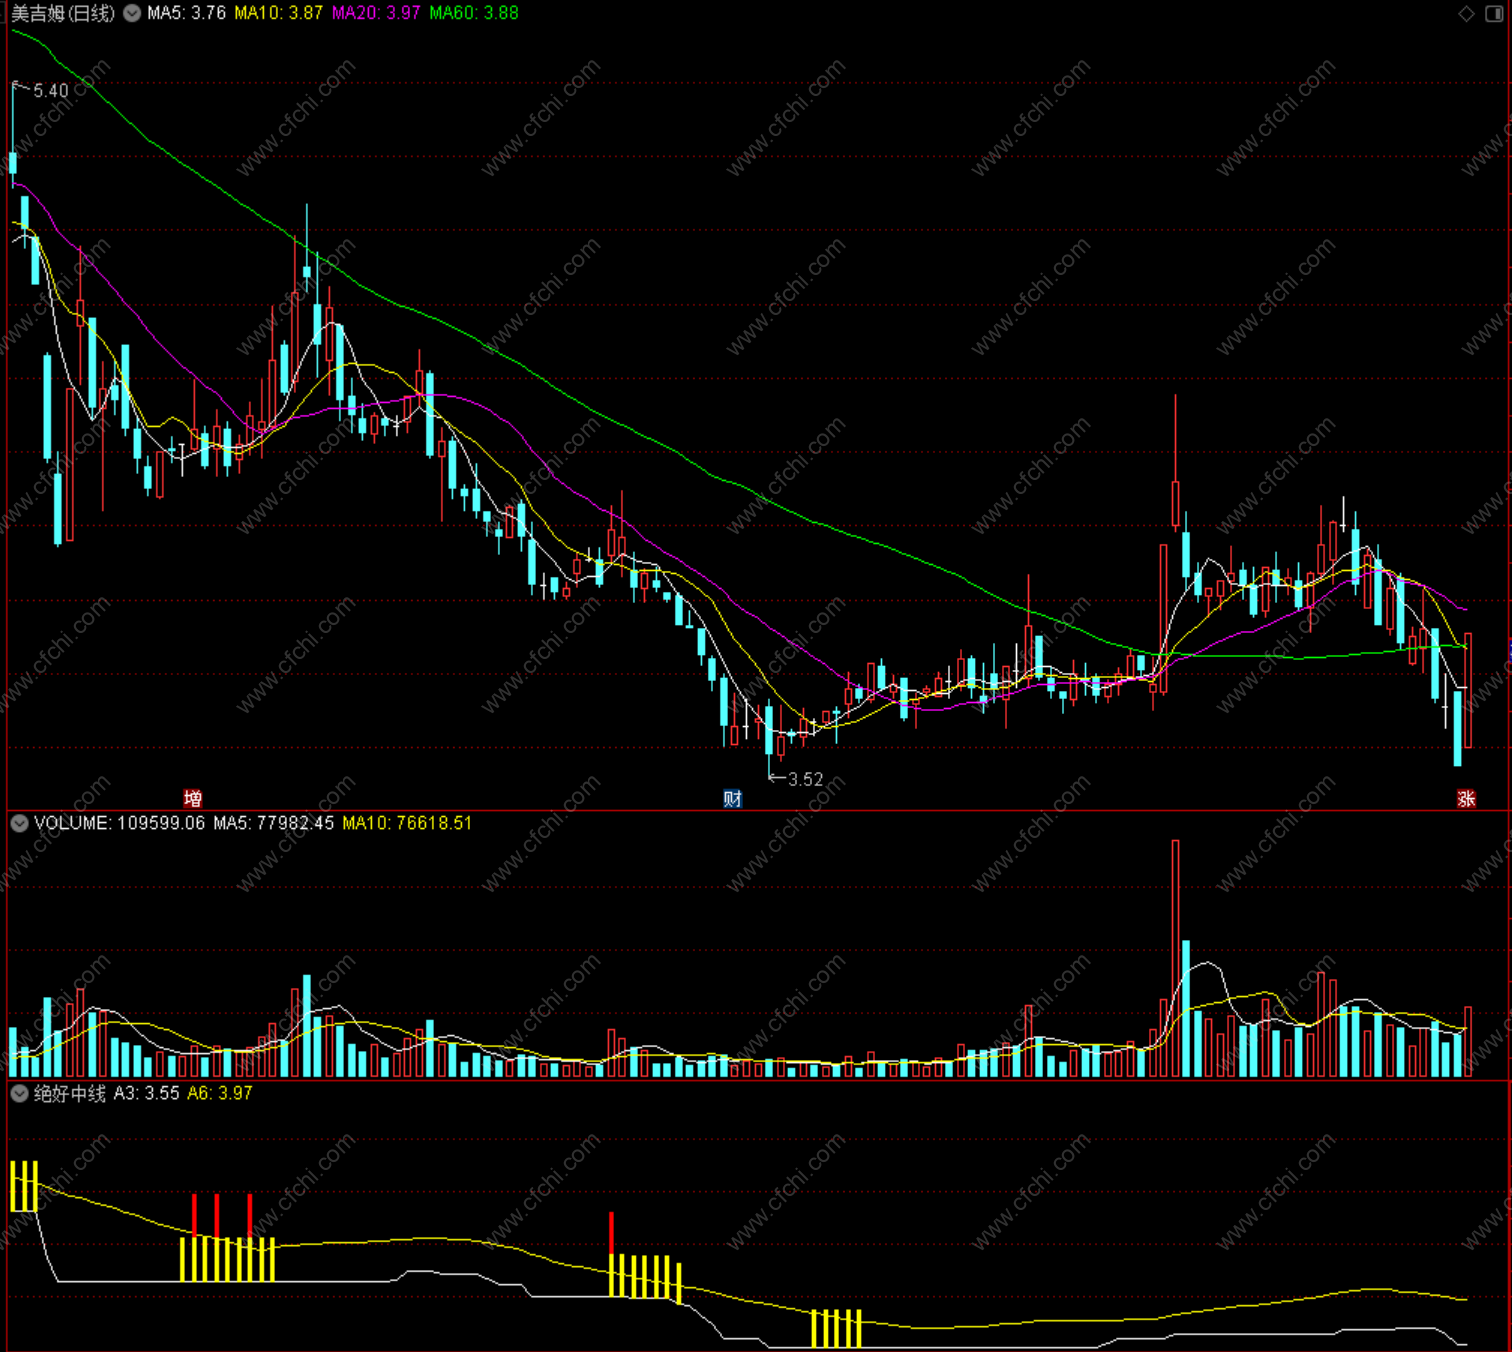
Task: Open the dropdown arrow beside 绝好中线 indicator
Action: [19, 1093]
